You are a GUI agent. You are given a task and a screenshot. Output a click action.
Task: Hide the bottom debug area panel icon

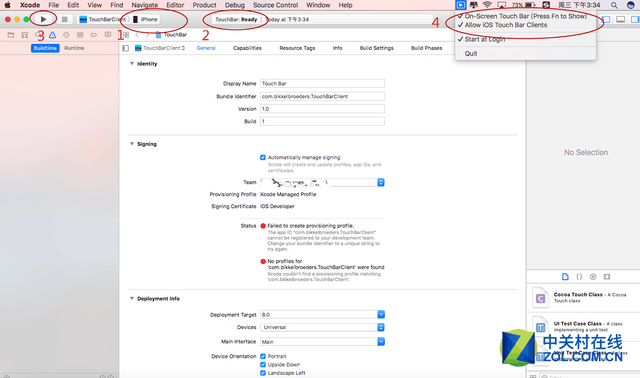click(620, 19)
